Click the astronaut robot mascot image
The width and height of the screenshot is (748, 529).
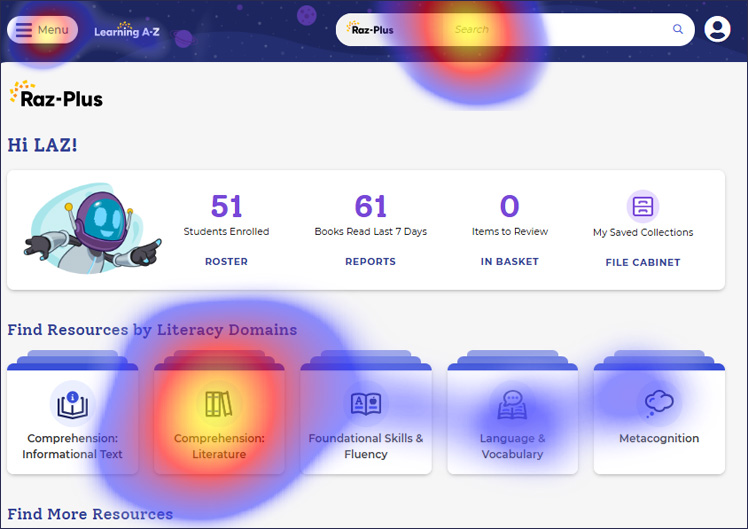point(90,228)
